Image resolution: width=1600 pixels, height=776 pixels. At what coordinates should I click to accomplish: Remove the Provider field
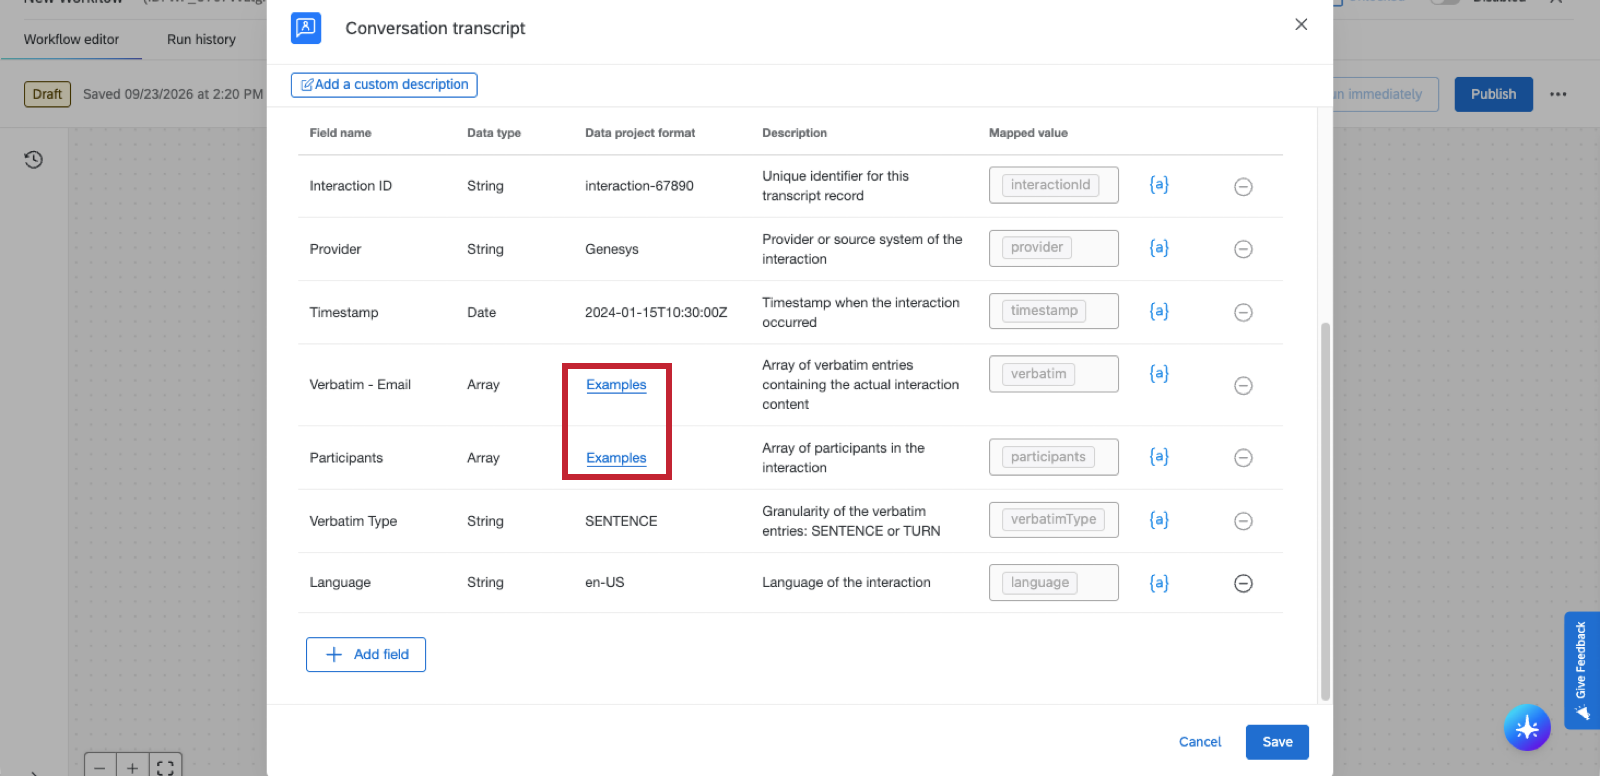pyautogui.click(x=1243, y=249)
